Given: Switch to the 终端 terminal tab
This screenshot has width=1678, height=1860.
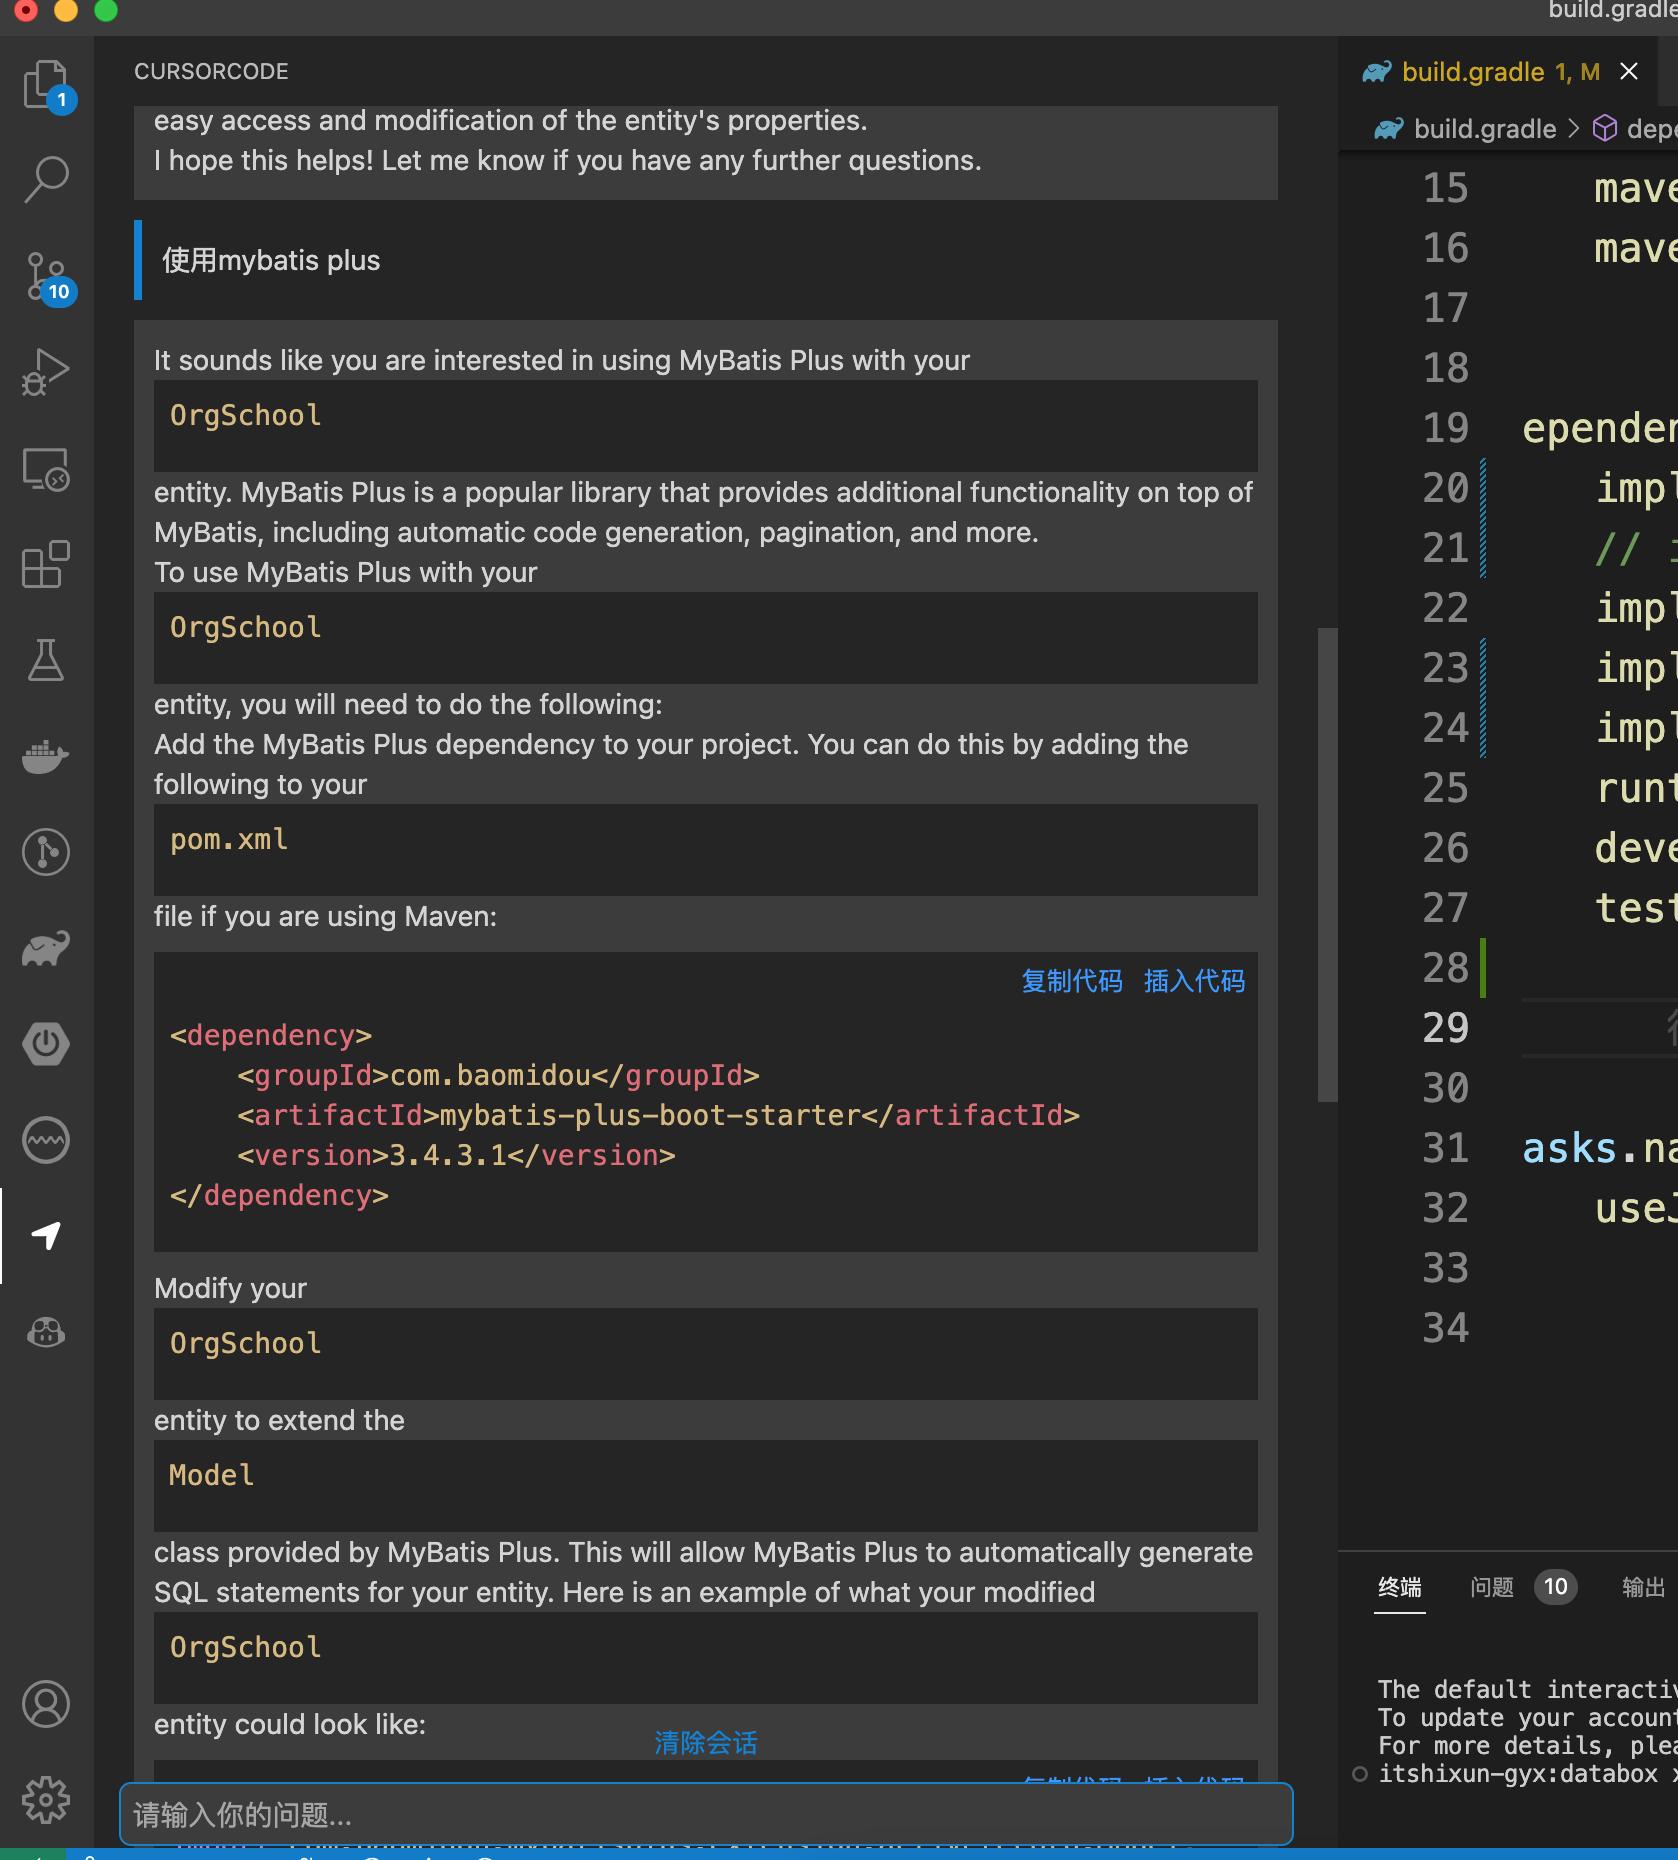Looking at the screenshot, I should (x=1399, y=1587).
